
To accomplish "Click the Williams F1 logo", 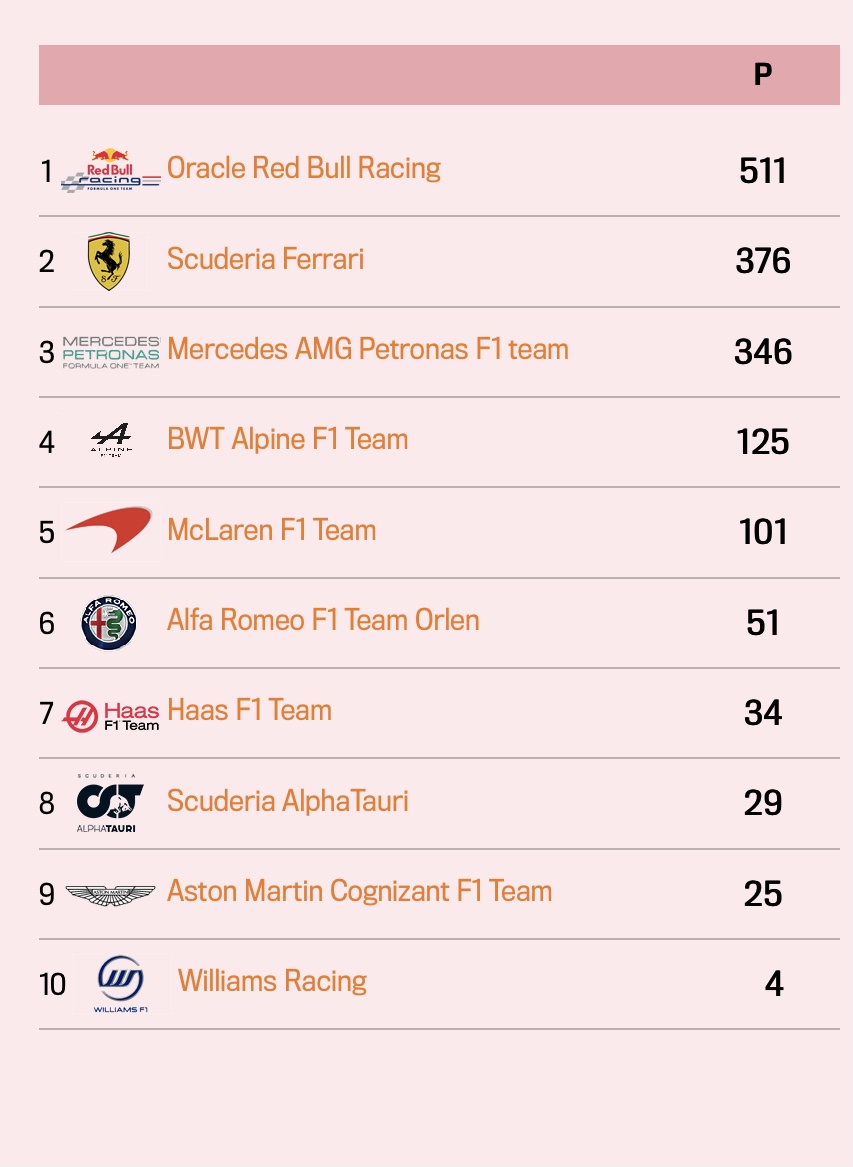I will click(x=121, y=984).
